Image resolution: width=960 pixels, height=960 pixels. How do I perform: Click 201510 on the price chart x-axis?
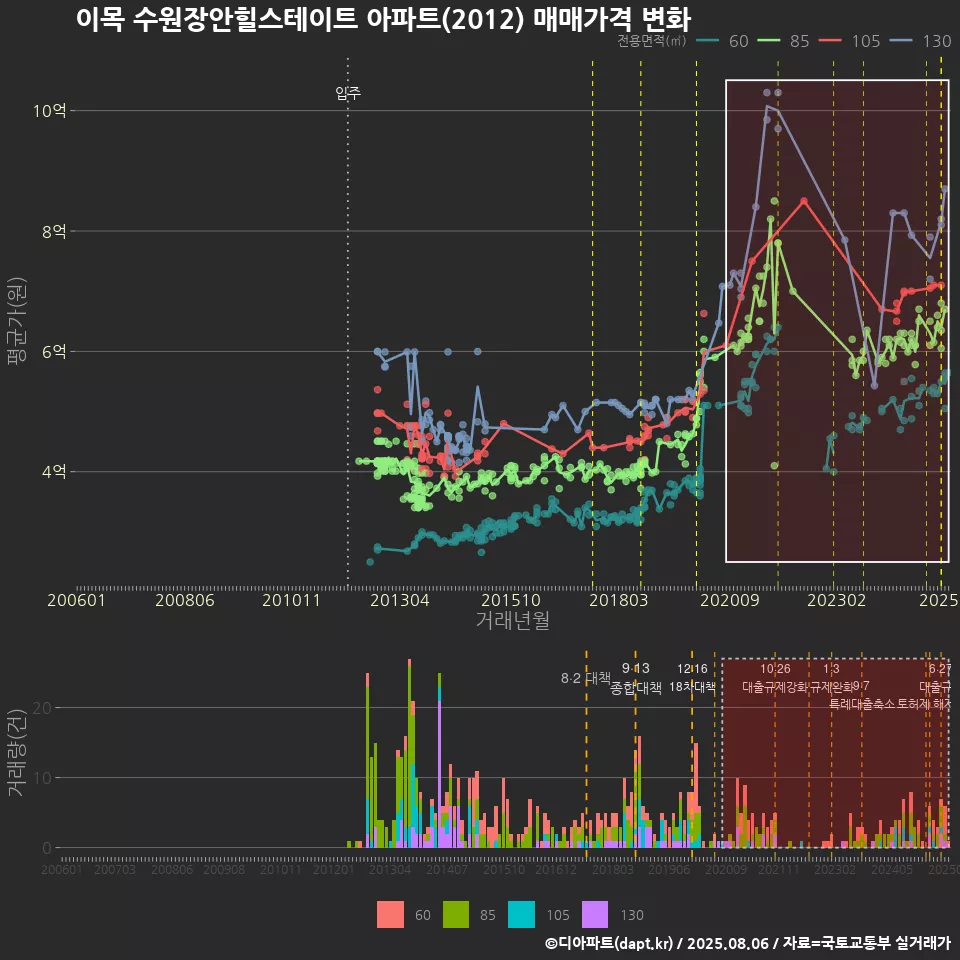pyautogui.click(x=511, y=600)
